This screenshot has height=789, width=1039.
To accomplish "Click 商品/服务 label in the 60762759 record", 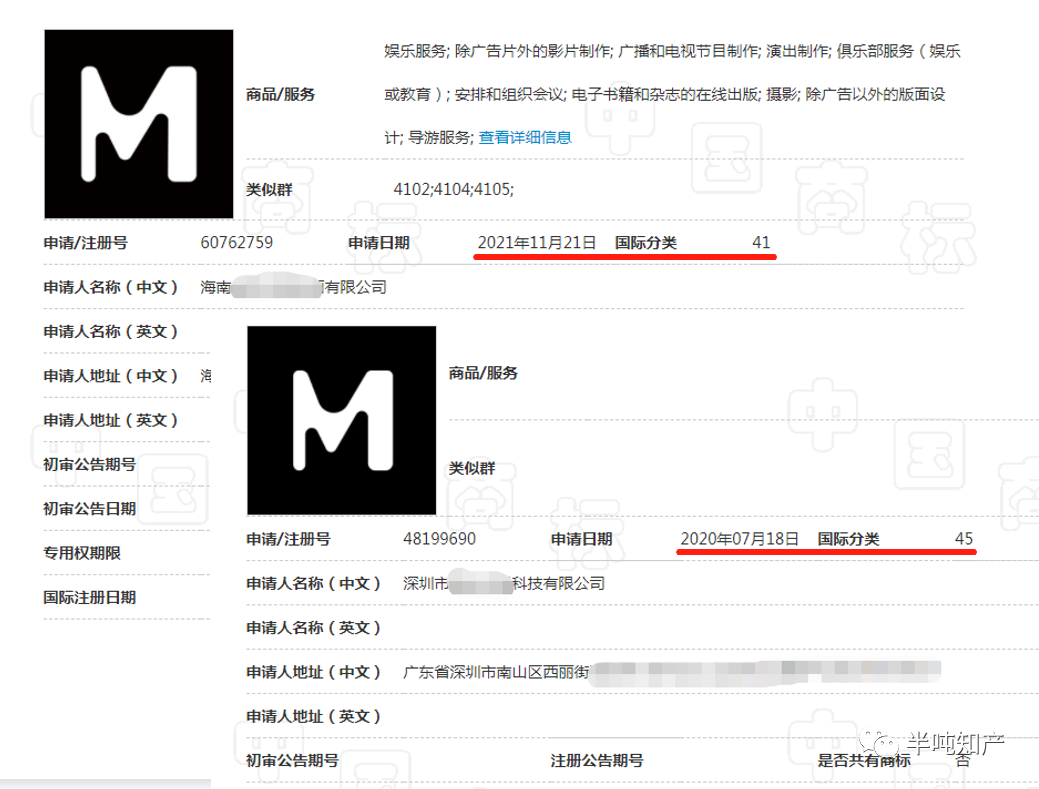I will 280,94.
